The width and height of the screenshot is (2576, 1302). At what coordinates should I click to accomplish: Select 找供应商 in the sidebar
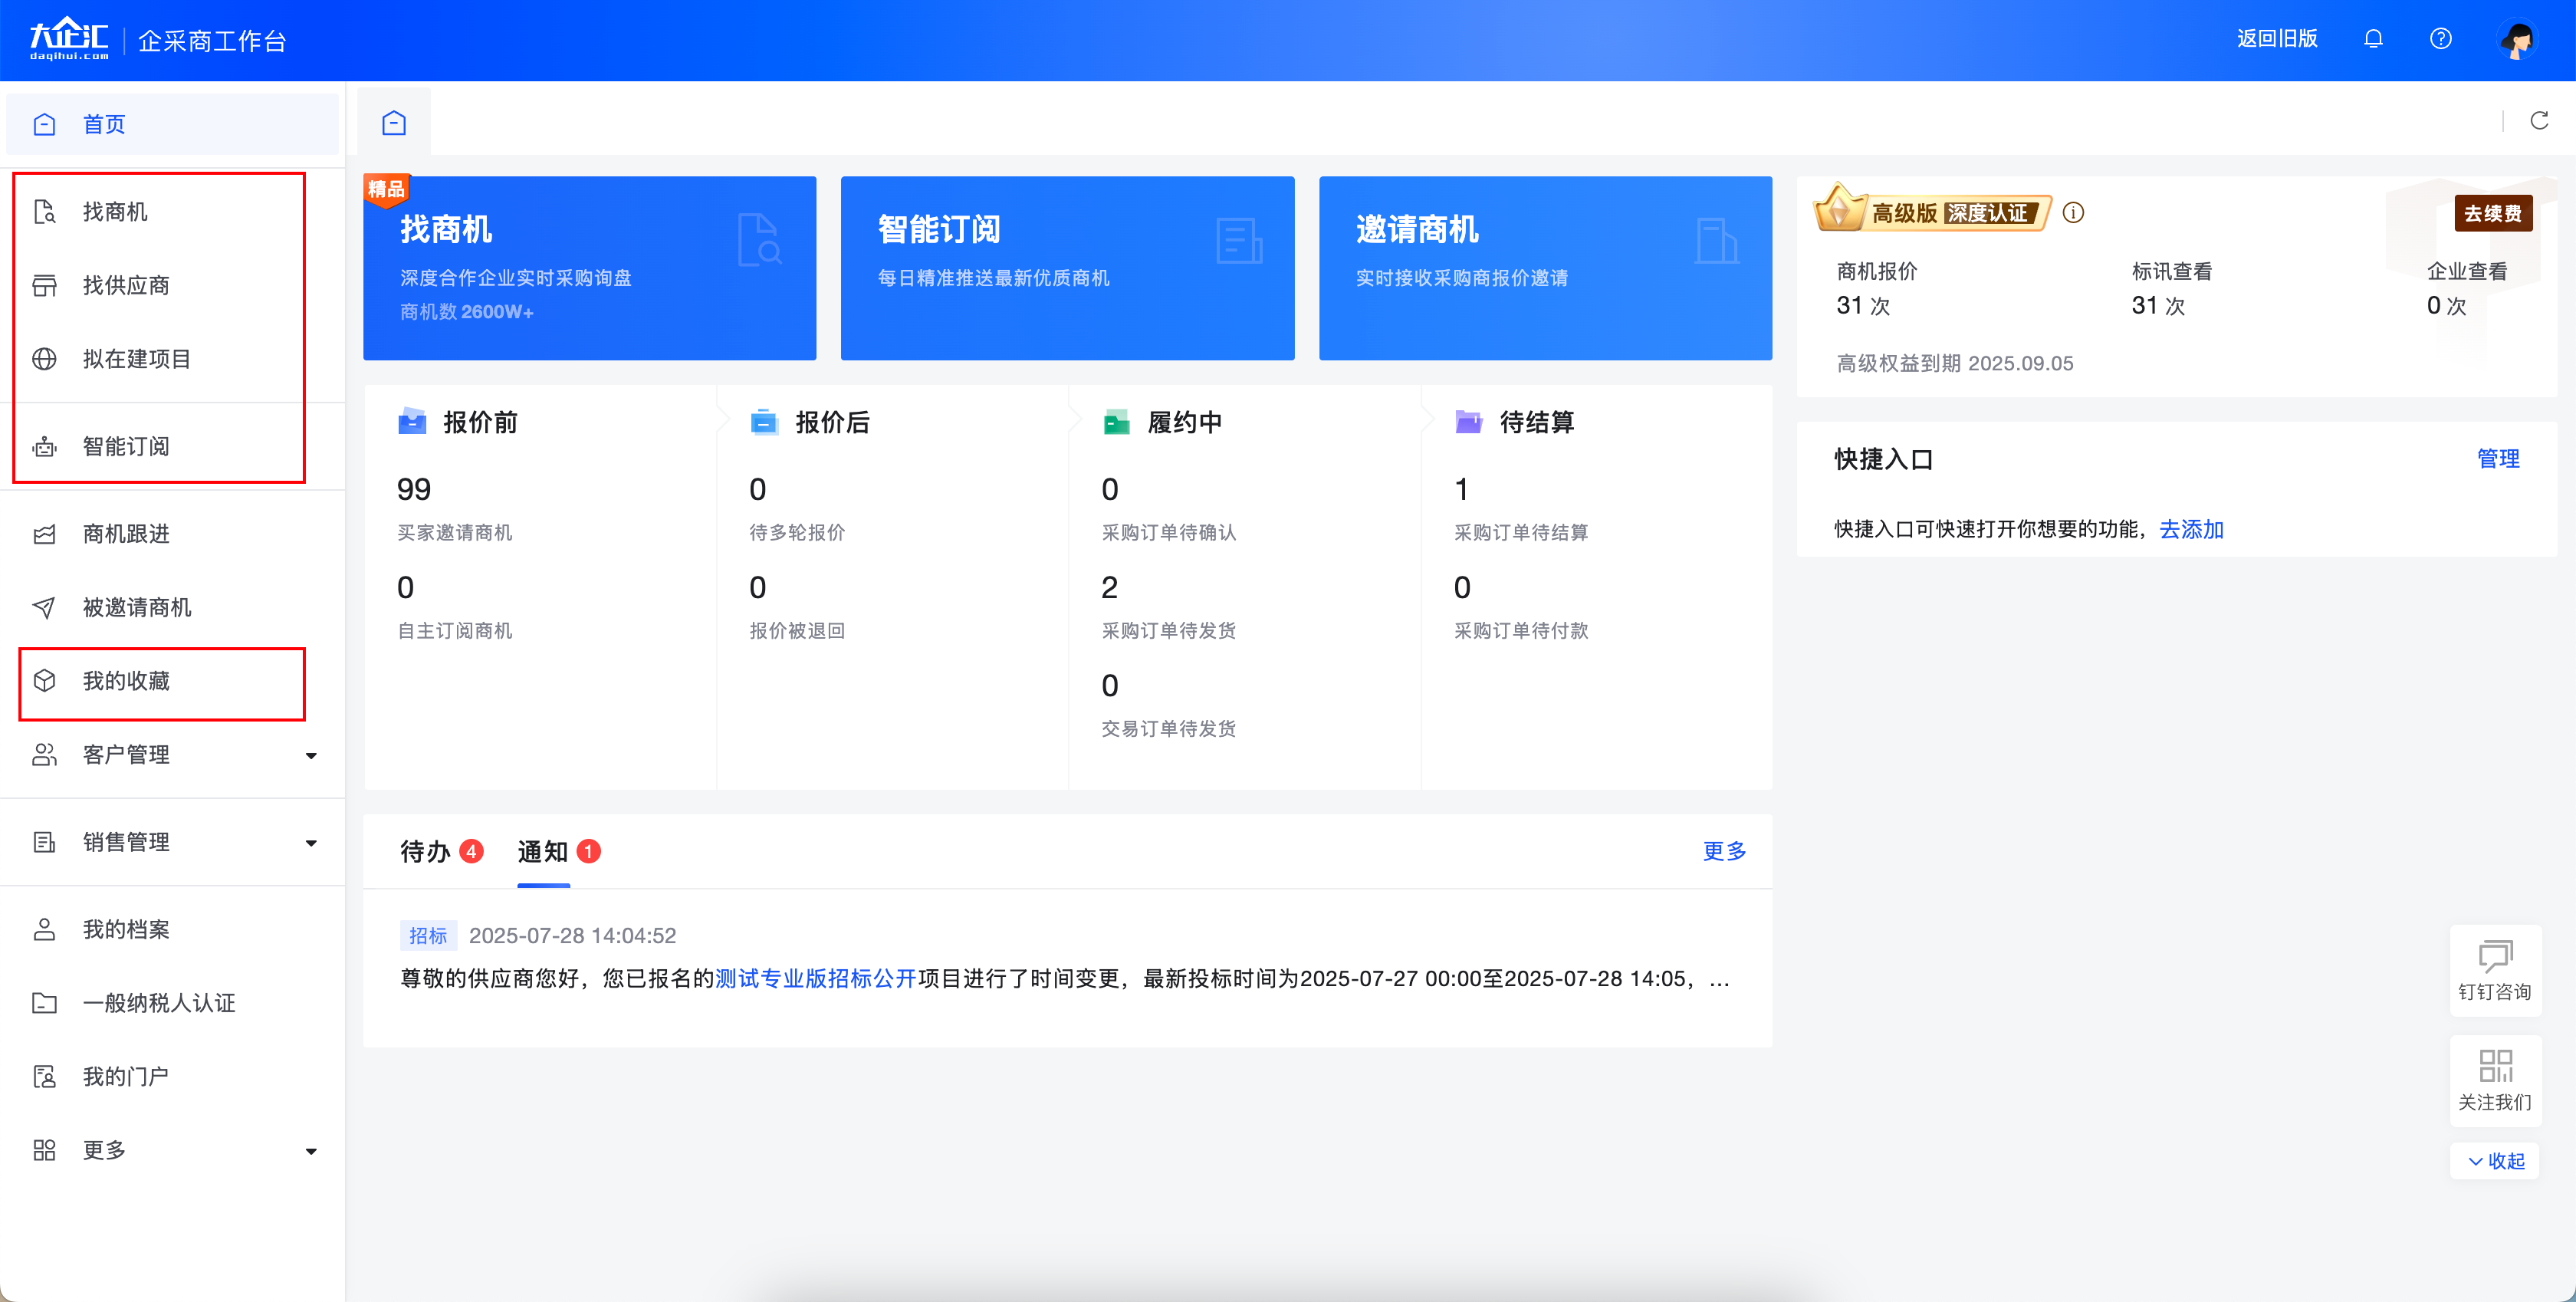click(x=127, y=285)
